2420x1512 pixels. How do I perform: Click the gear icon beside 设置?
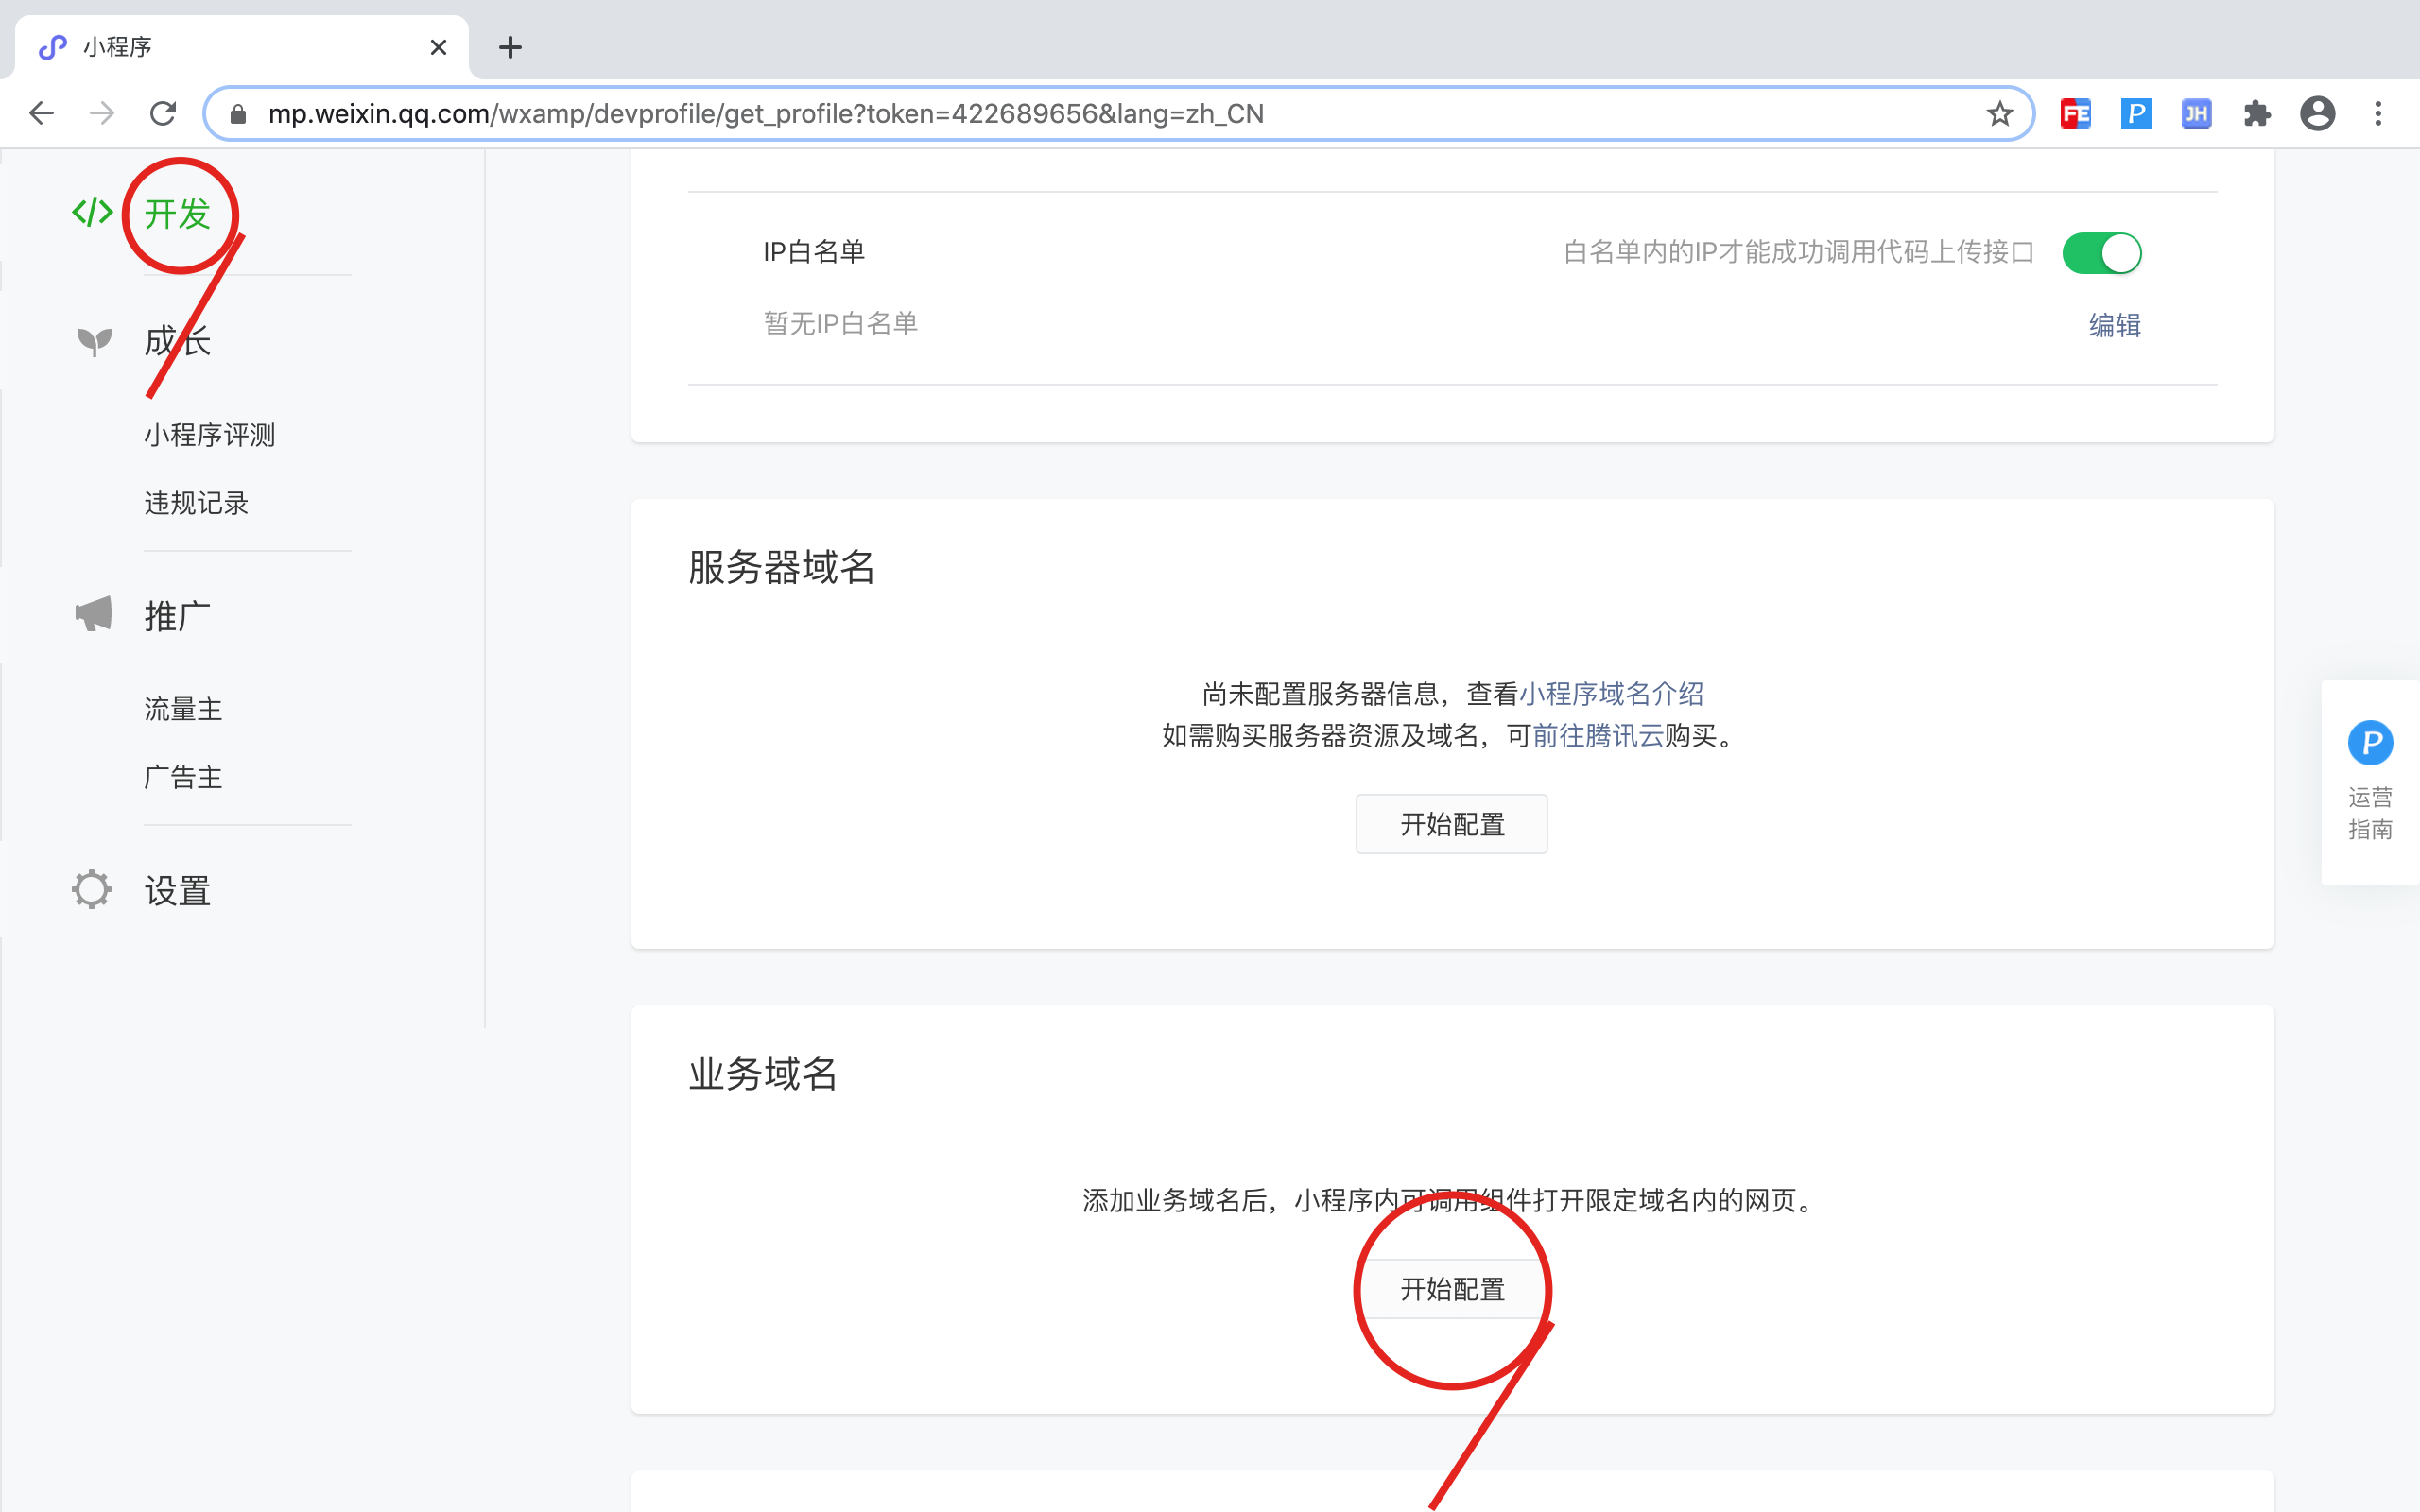tap(92, 889)
